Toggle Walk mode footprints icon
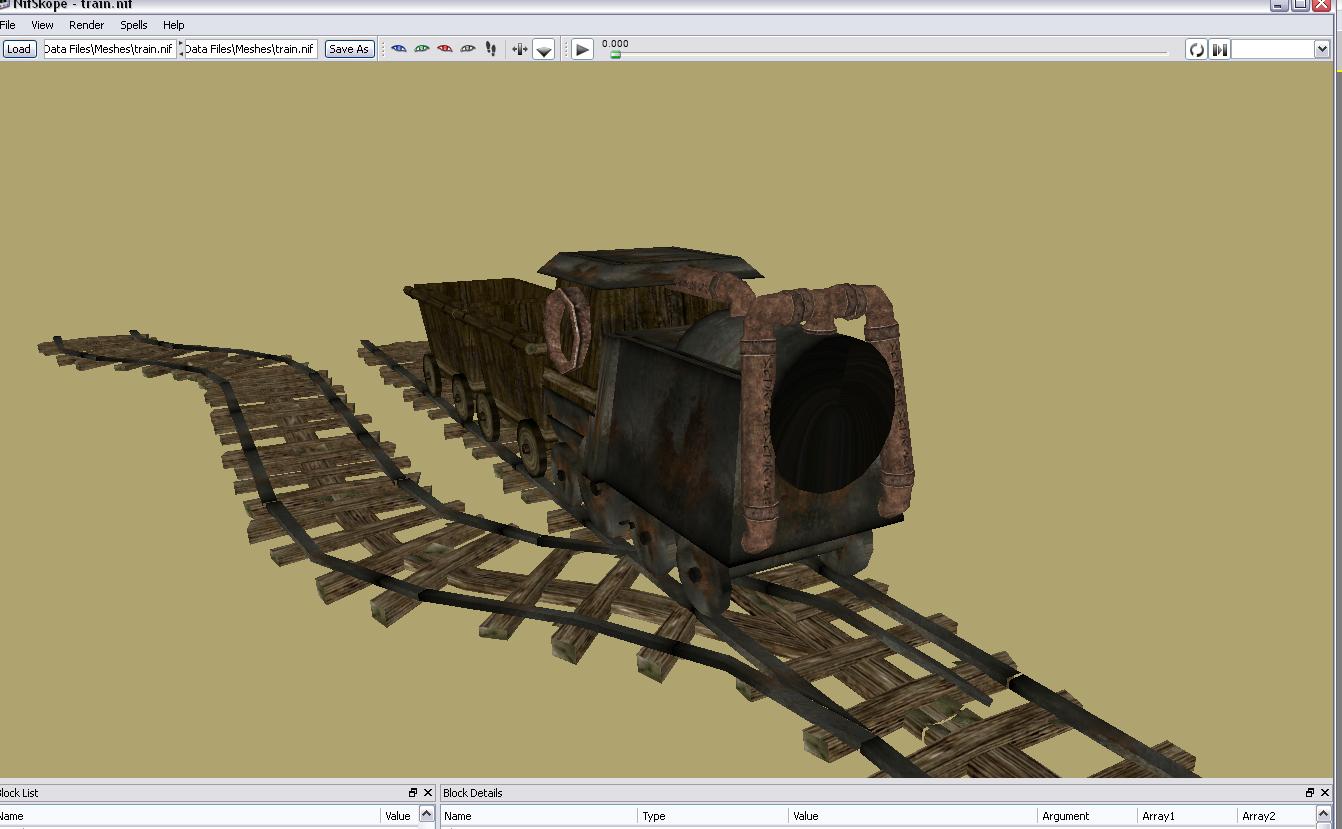This screenshot has height=829, width=1342. click(x=491, y=49)
